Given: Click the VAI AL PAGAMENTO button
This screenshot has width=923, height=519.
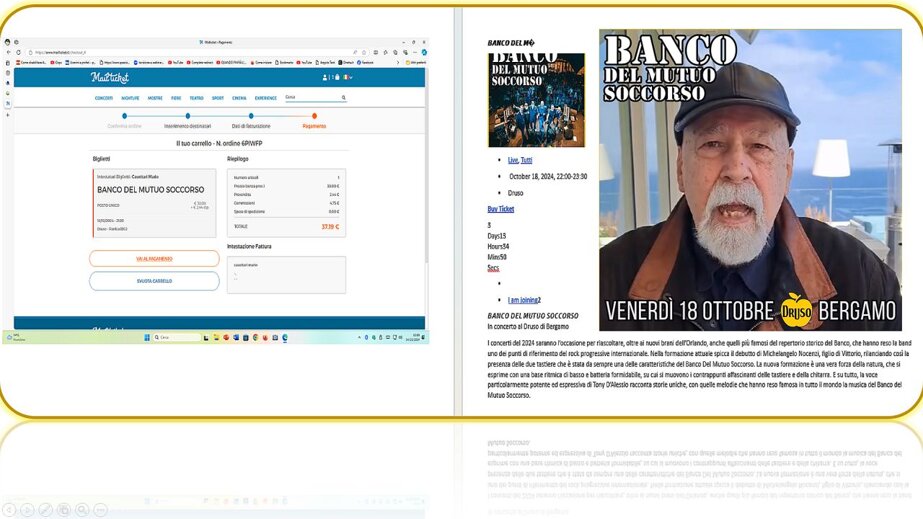Looking at the screenshot, I should pyautogui.click(x=154, y=258).
